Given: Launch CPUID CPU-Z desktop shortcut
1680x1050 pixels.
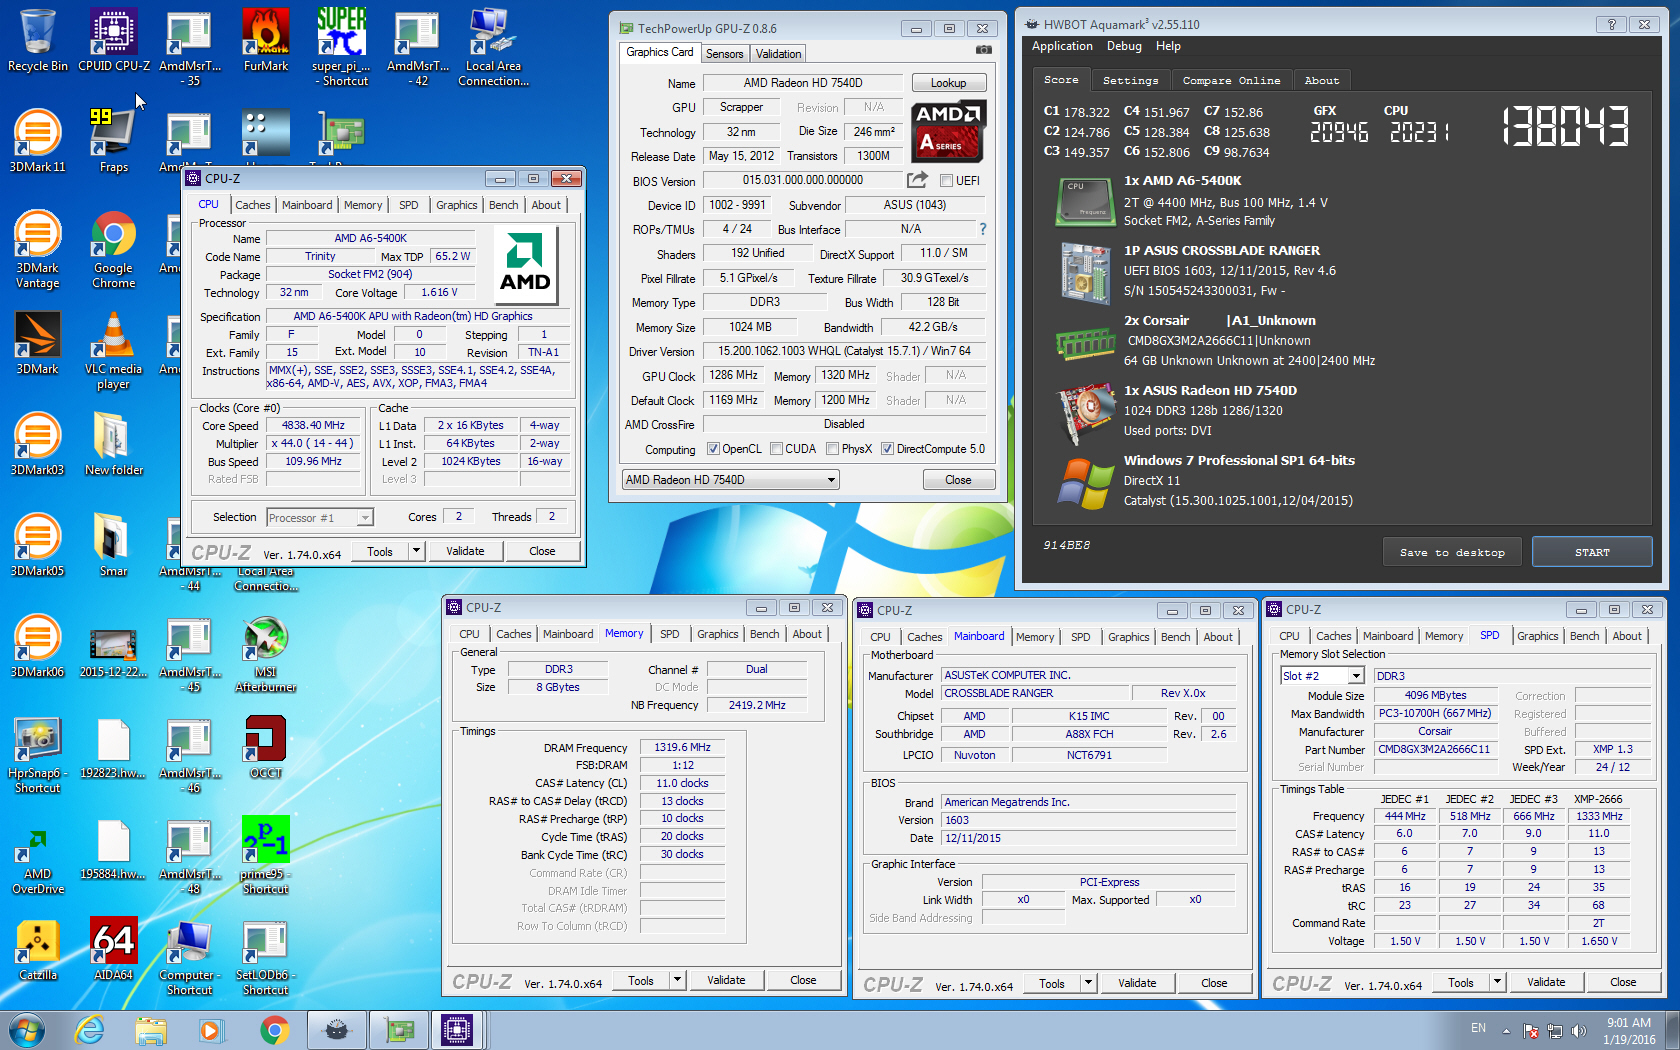Looking at the screenshot, I should (x=114, y=40).
